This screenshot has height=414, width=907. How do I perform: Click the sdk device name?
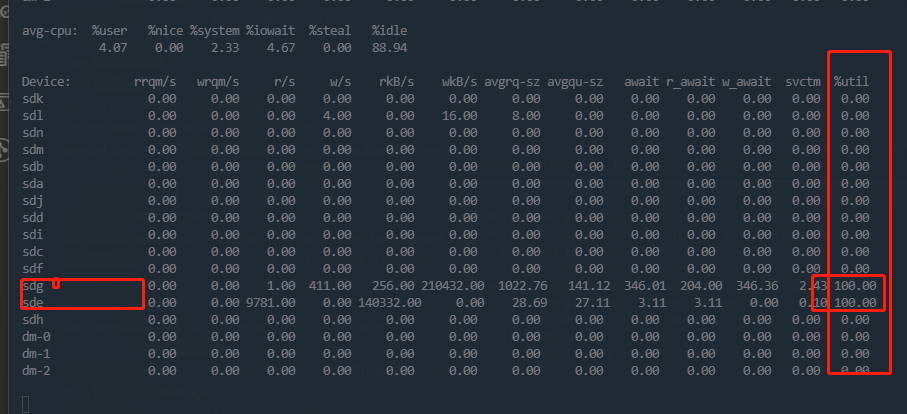[x=32, y=98]
